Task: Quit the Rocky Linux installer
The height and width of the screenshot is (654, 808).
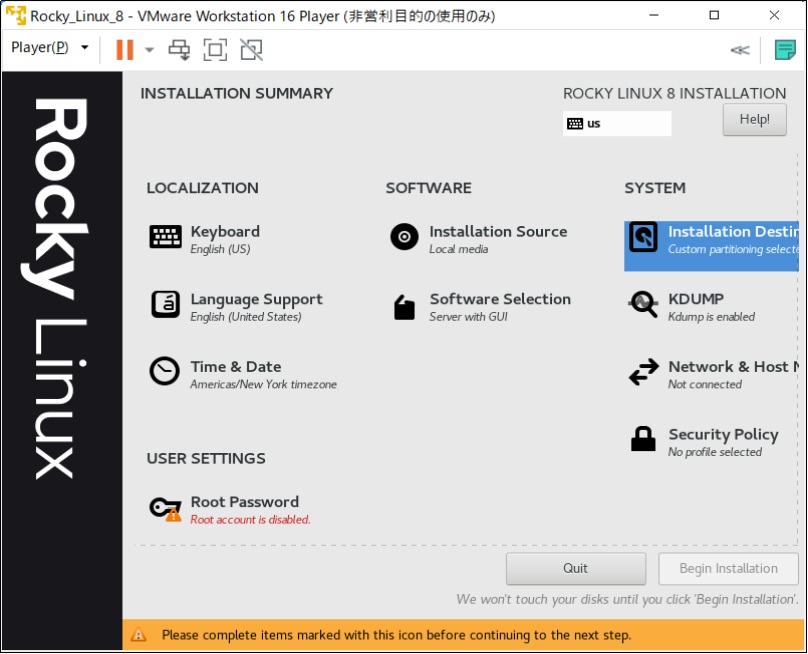Action: [575, 568]
